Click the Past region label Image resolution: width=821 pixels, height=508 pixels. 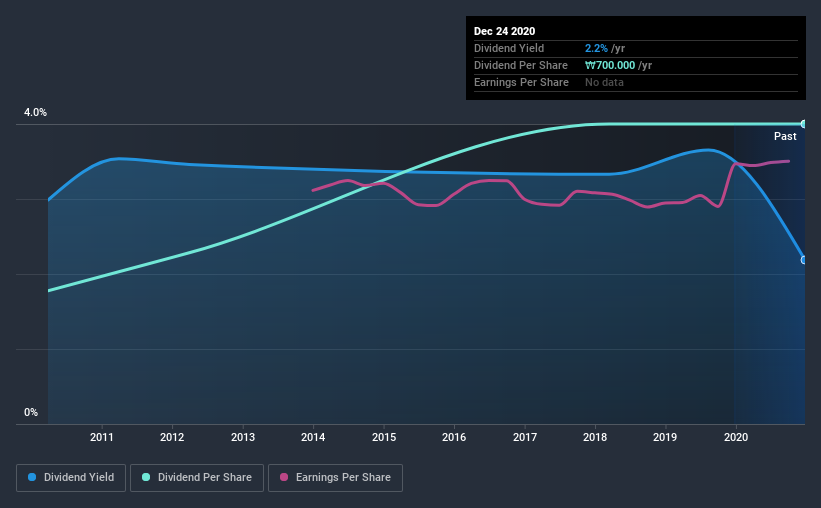tap(785, 136)
